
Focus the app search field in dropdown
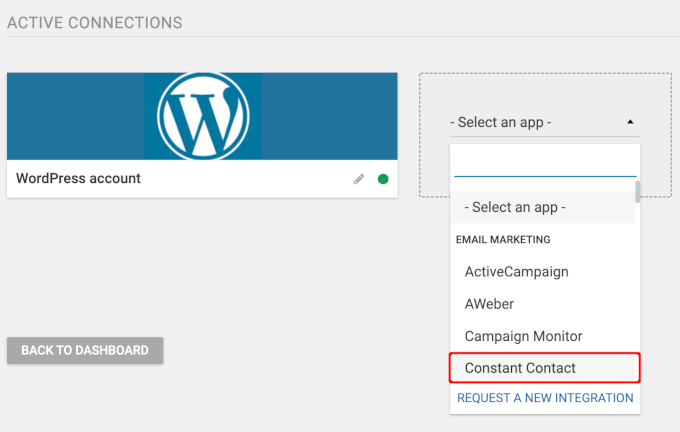click(544, 163)
